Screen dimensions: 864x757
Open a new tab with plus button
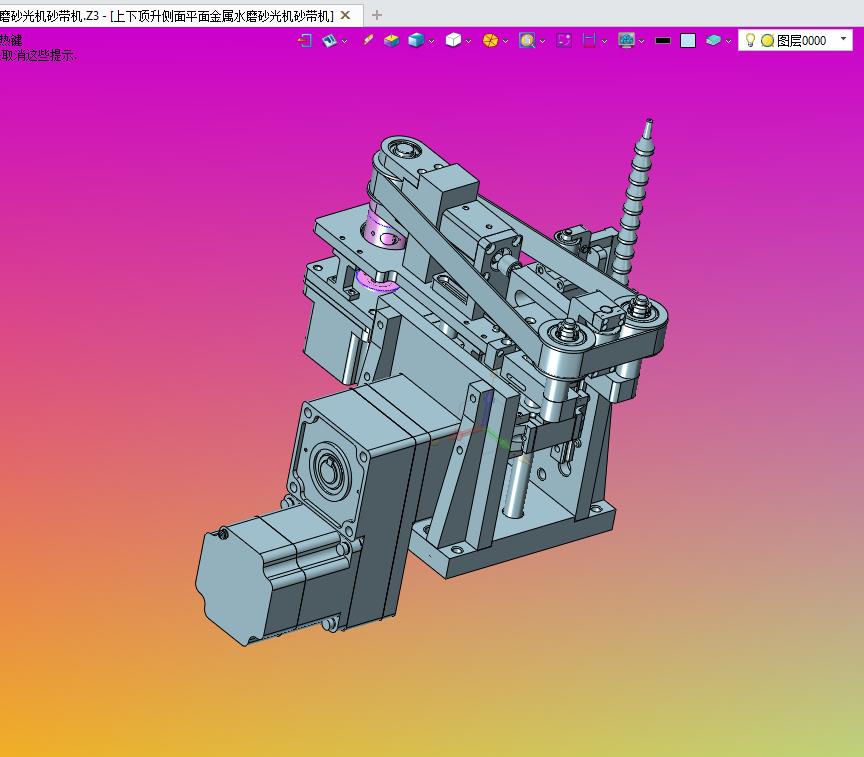[377, 15]
